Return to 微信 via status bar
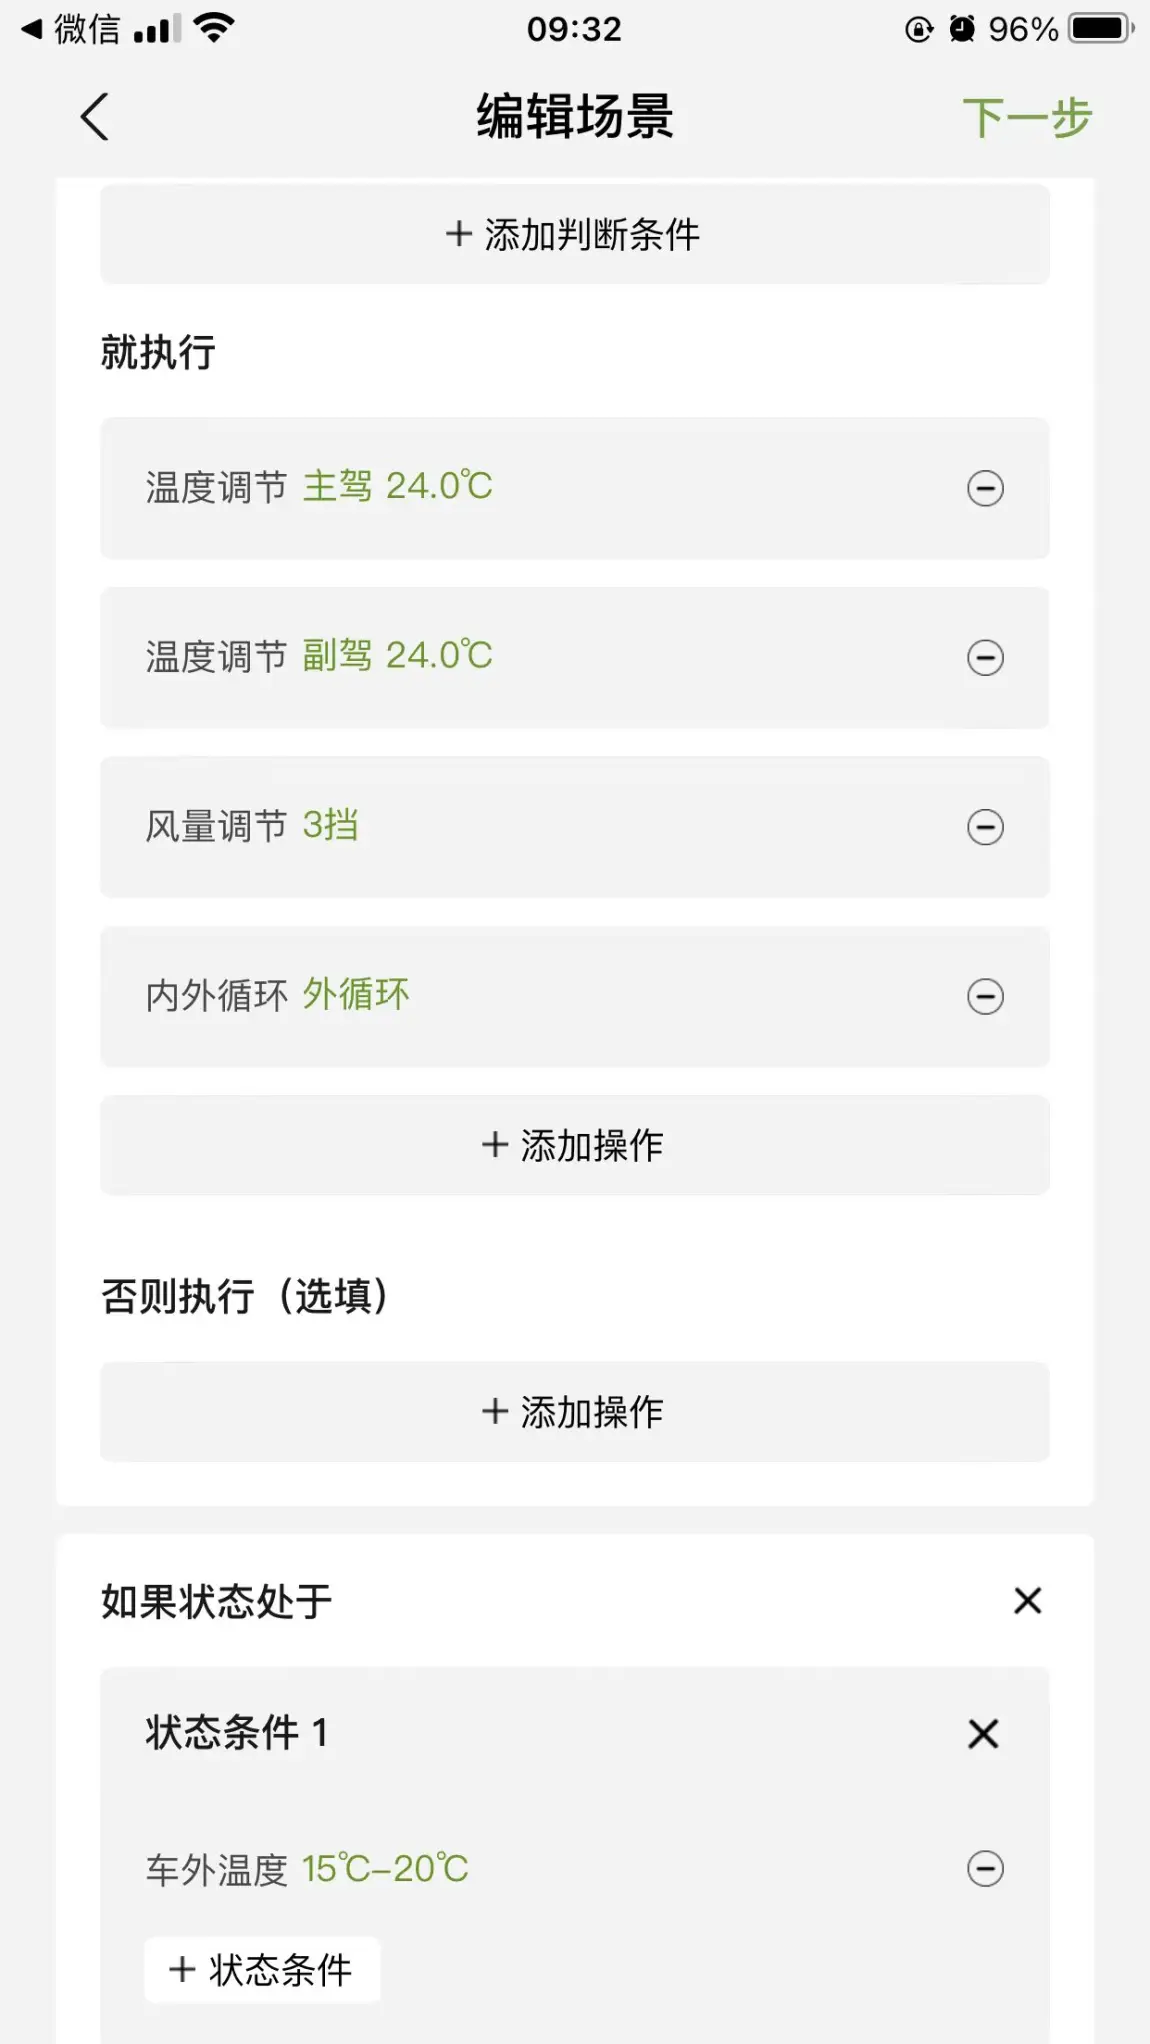Image resolution: width=1150 pixels, height=2044 pixels. (72, 29)
